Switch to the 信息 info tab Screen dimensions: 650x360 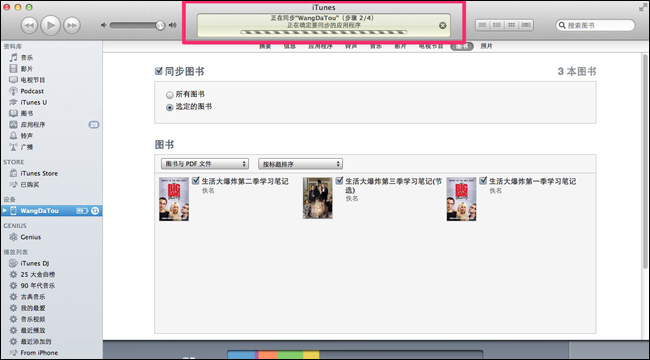point(290,46)
